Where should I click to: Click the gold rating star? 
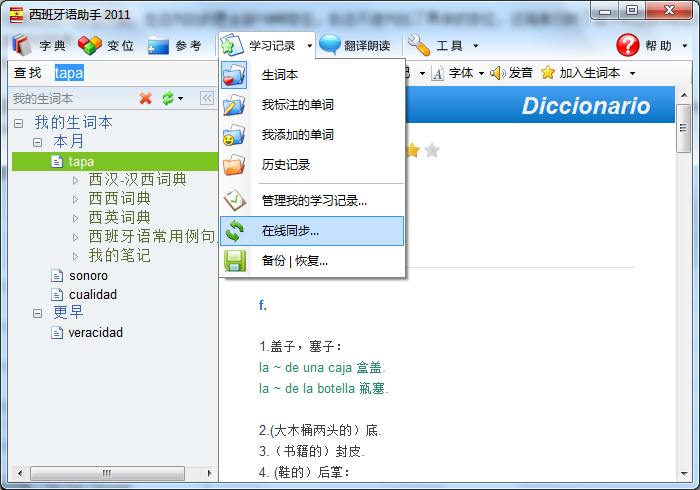(413, 150)
